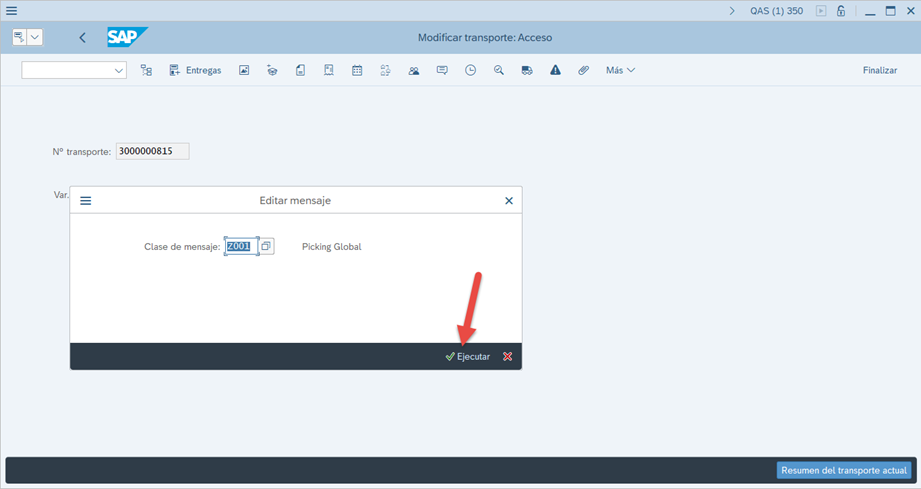Image resolution: width=921 pixels, height=489 pixels.
Task: Click the clock icon in toolbar
Action: point(470,71)
